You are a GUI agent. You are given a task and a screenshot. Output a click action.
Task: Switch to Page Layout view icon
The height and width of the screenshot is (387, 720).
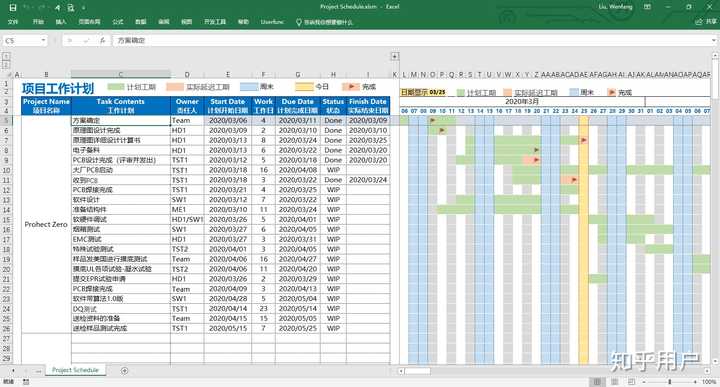coord(614,381)
